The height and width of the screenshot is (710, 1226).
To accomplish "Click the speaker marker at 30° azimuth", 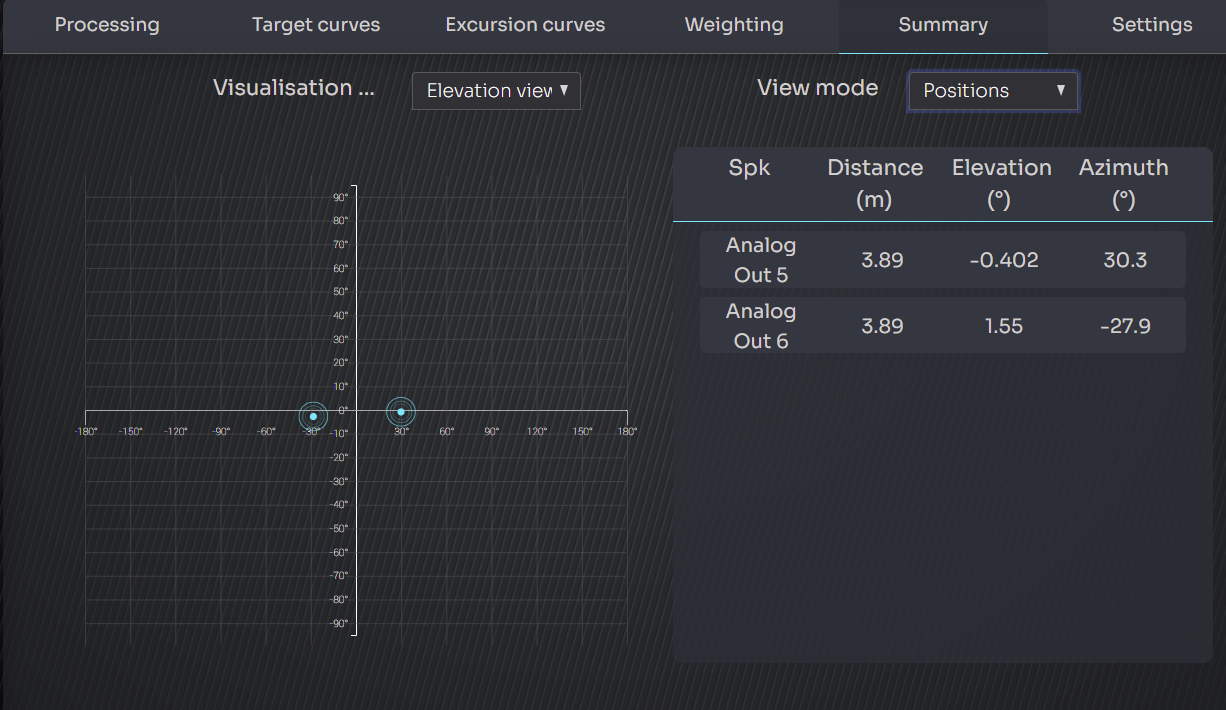I will (401, 412).
